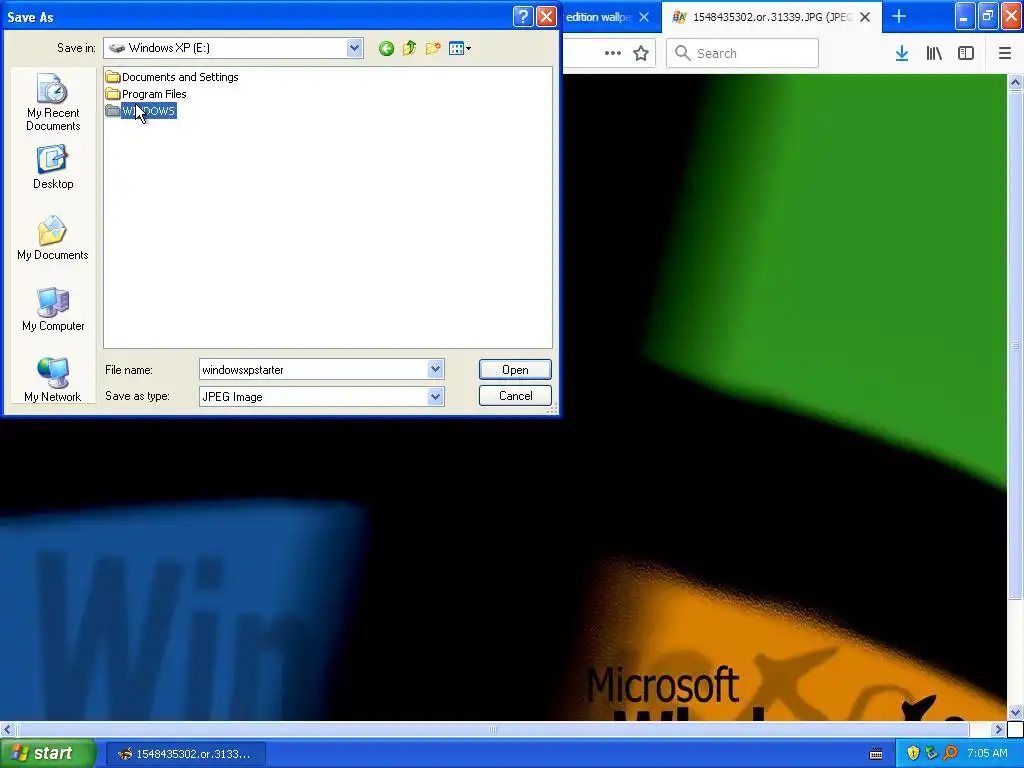The height and width of the screenshot is (768, 1024).
Task: Click the Open button
Action: (x=515, y=370)
